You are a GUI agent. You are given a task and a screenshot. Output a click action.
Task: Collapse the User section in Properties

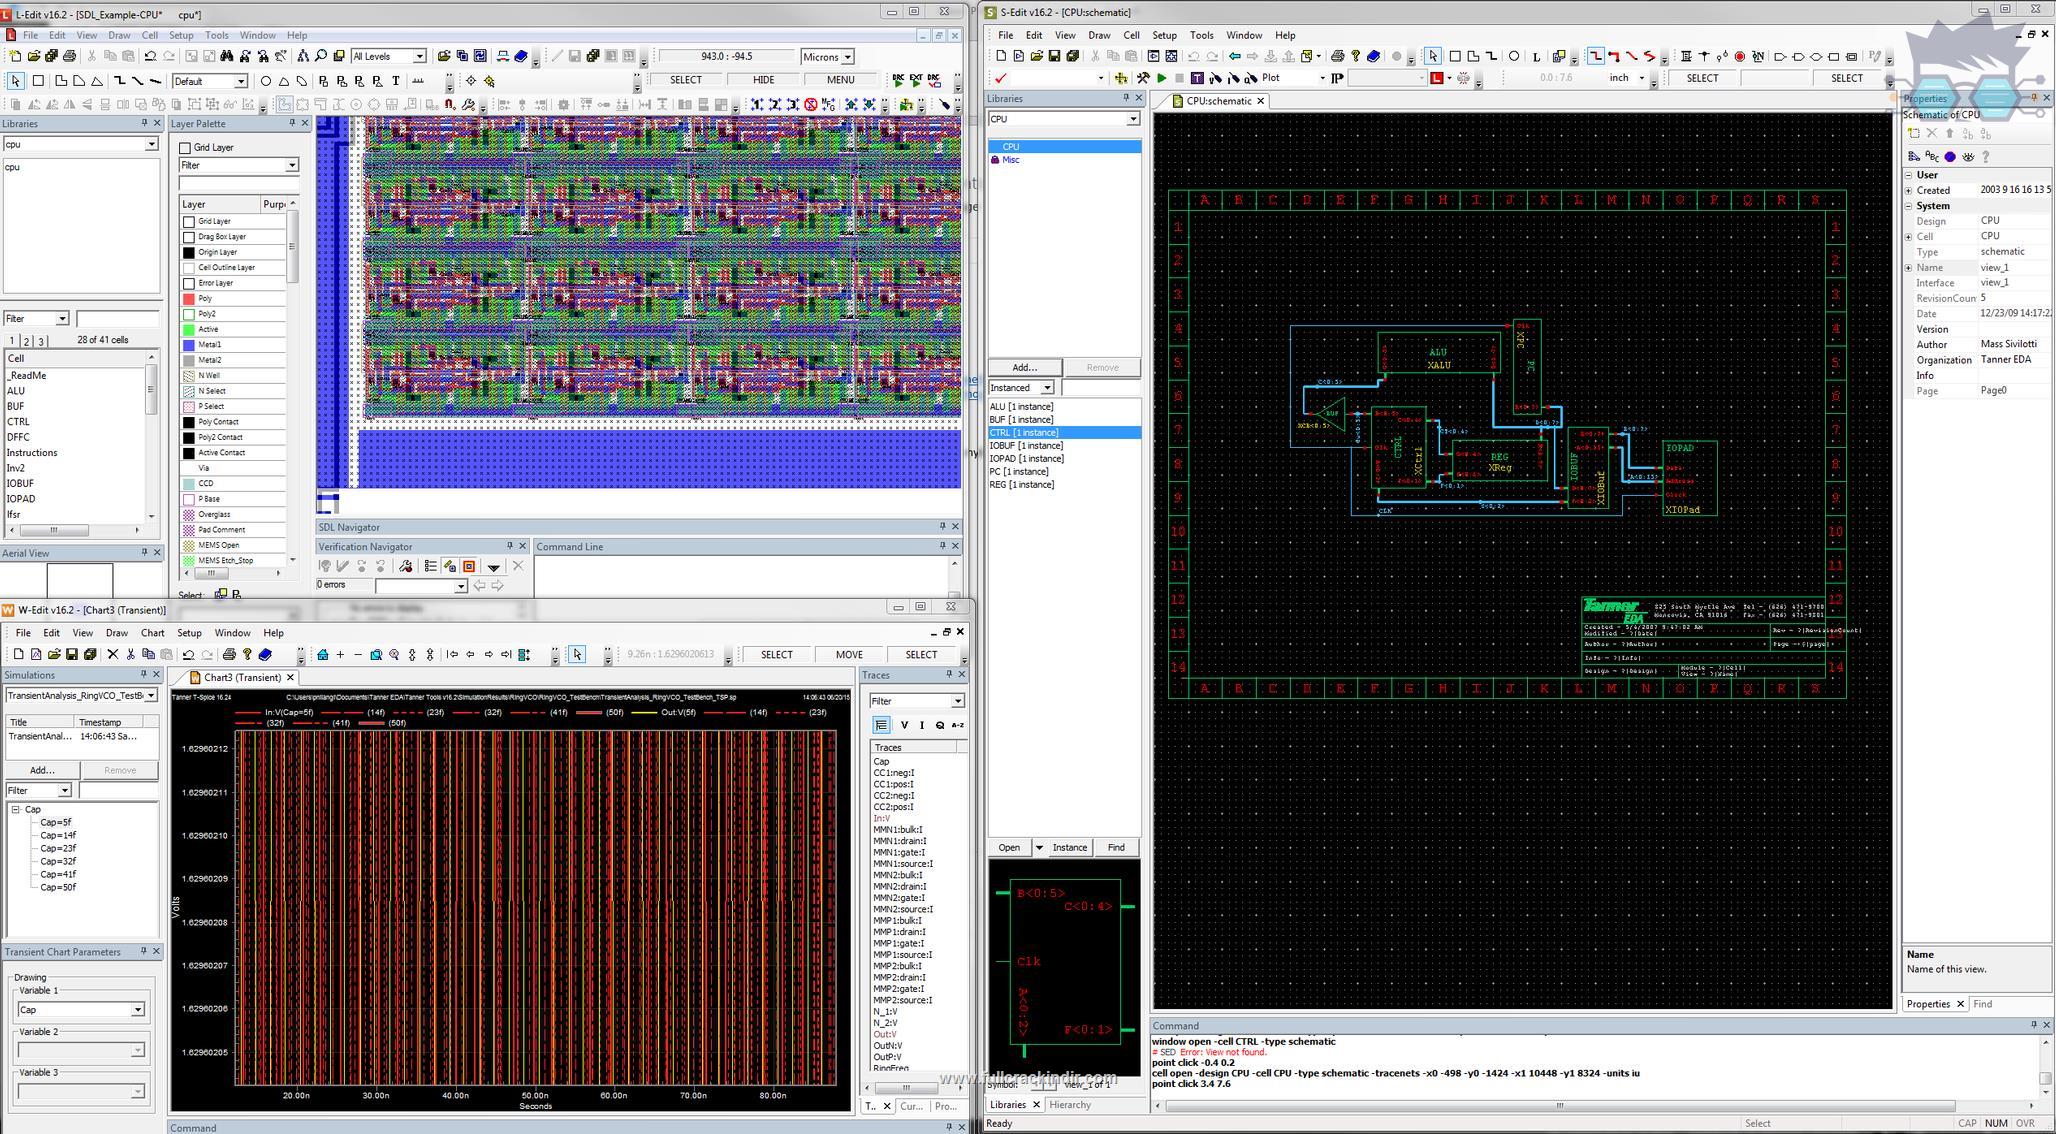1909,175
